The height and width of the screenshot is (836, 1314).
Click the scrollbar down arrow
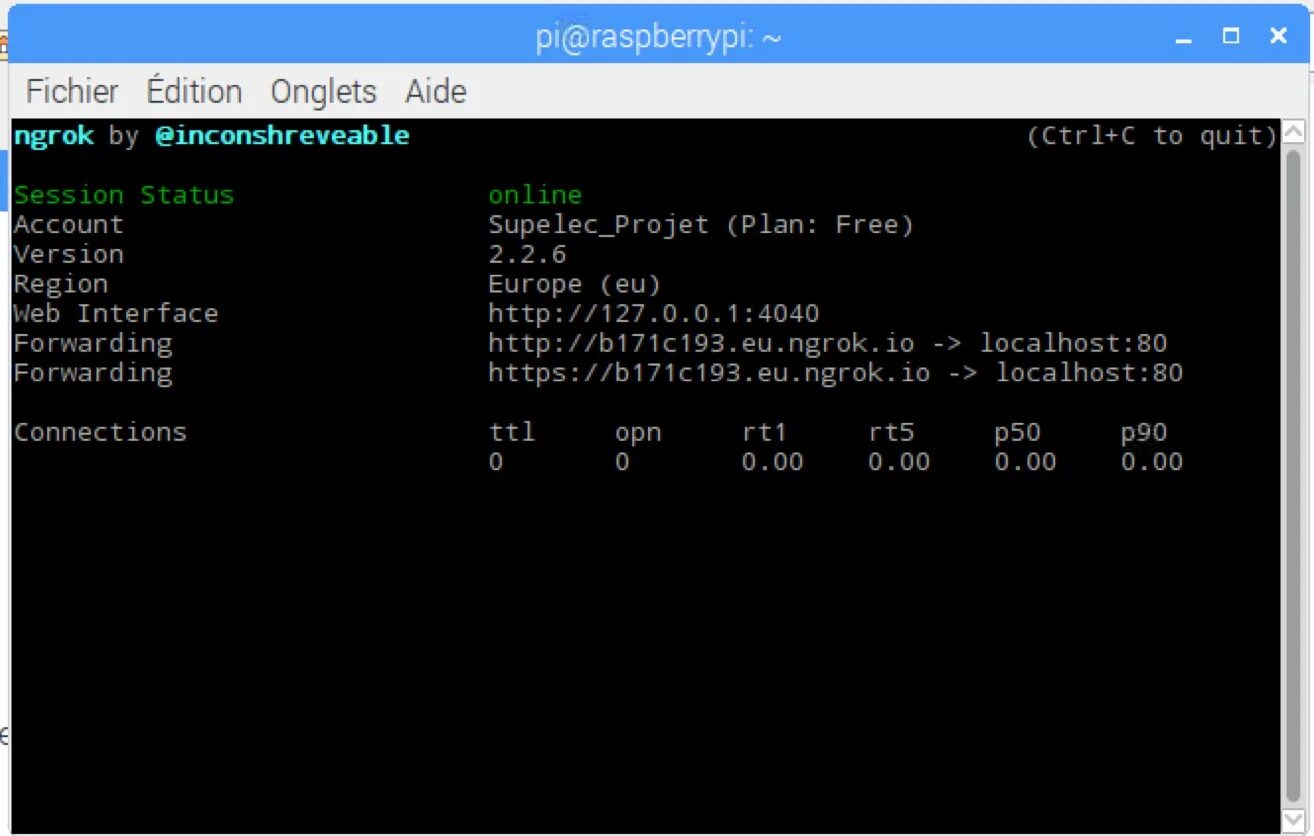point(1293,820)
